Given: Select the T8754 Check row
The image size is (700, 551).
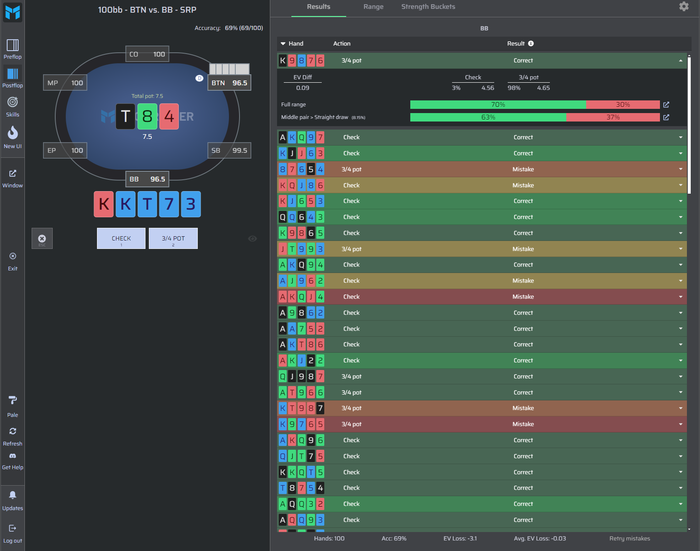Looking at the screenshot, I should (482, 488).
